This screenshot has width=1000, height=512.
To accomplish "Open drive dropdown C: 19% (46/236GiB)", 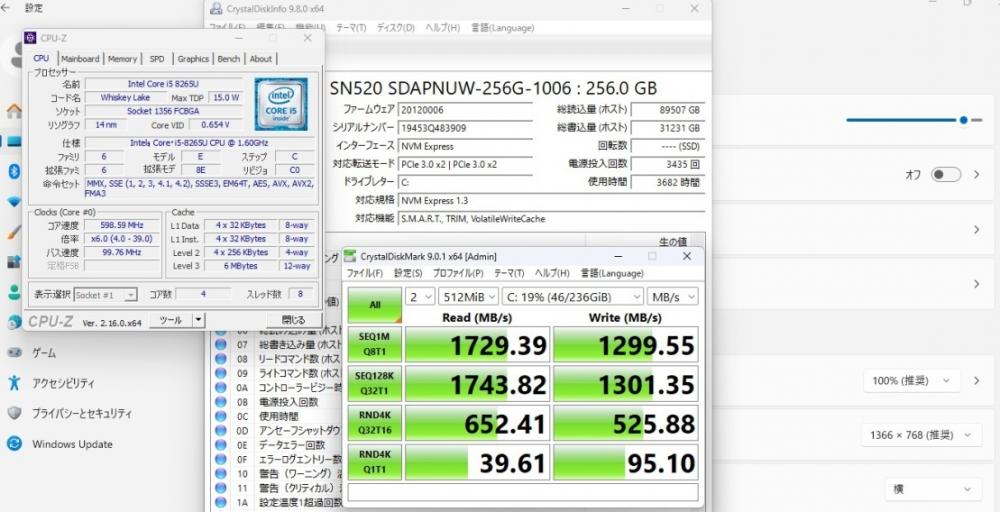I will click(573, 296).
